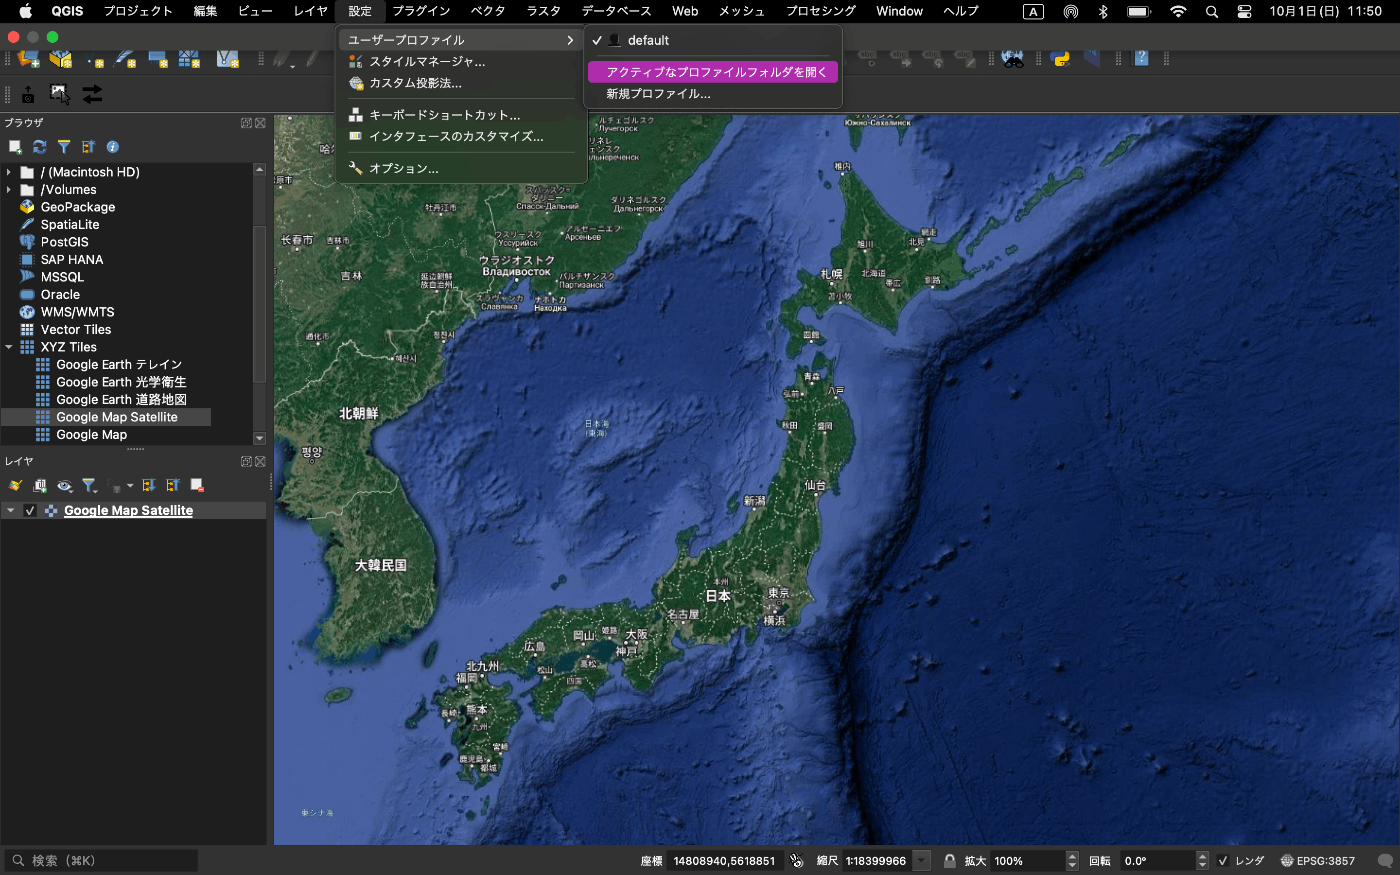The height and width of the screenshot is (875, 1400).
Task: Click the image selection icon with cursor
Action: [60, 94]
